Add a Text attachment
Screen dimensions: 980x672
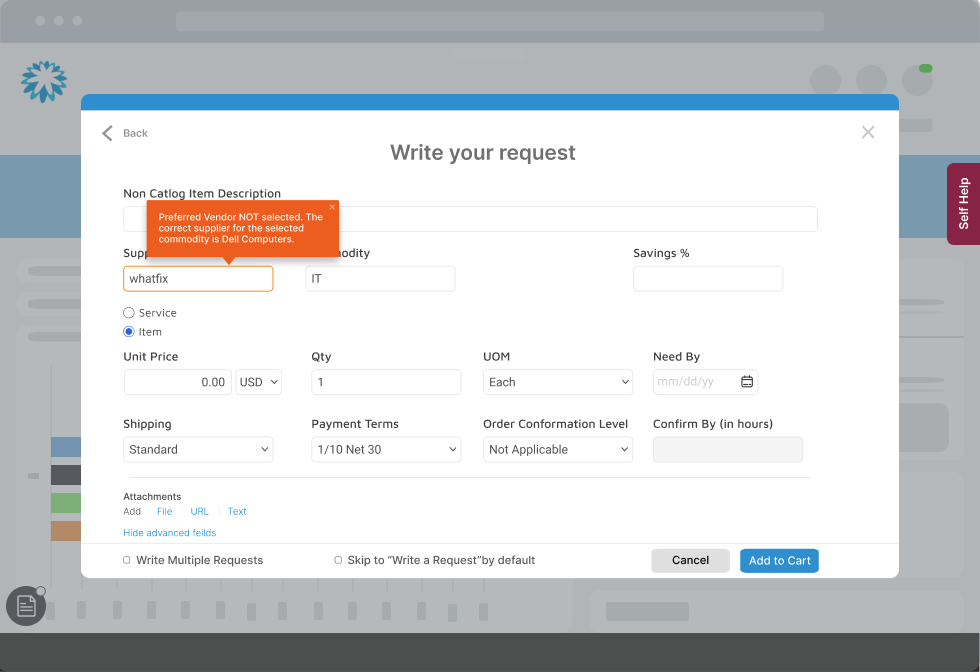click(x=237, y=511)
